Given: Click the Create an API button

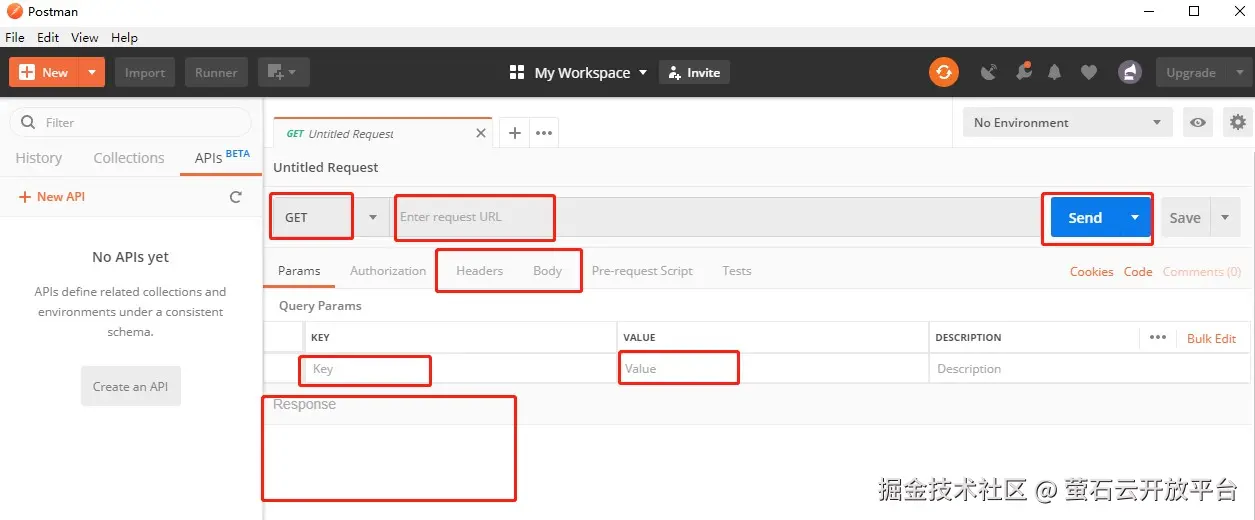Looking at the screenshot, I should [x=131, y=386].
